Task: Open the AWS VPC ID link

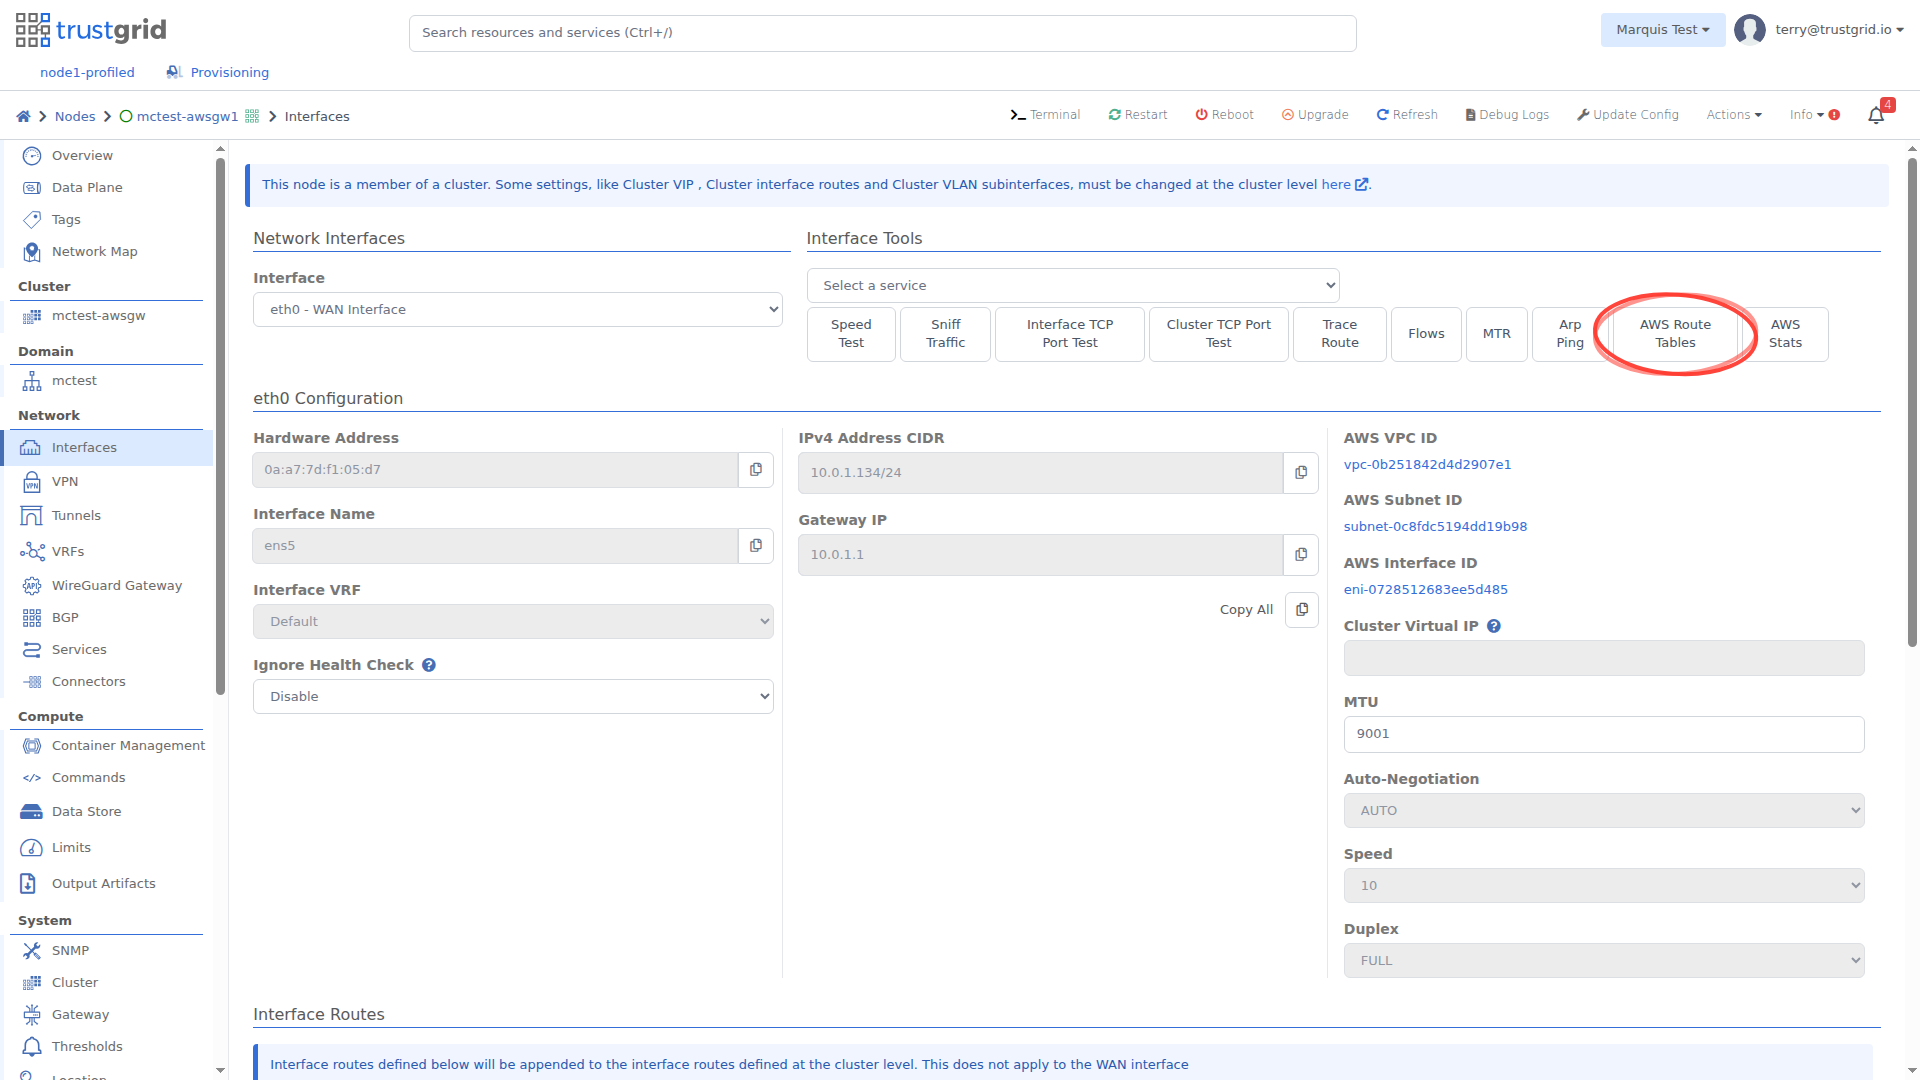Action: (x=1427, y=465)
